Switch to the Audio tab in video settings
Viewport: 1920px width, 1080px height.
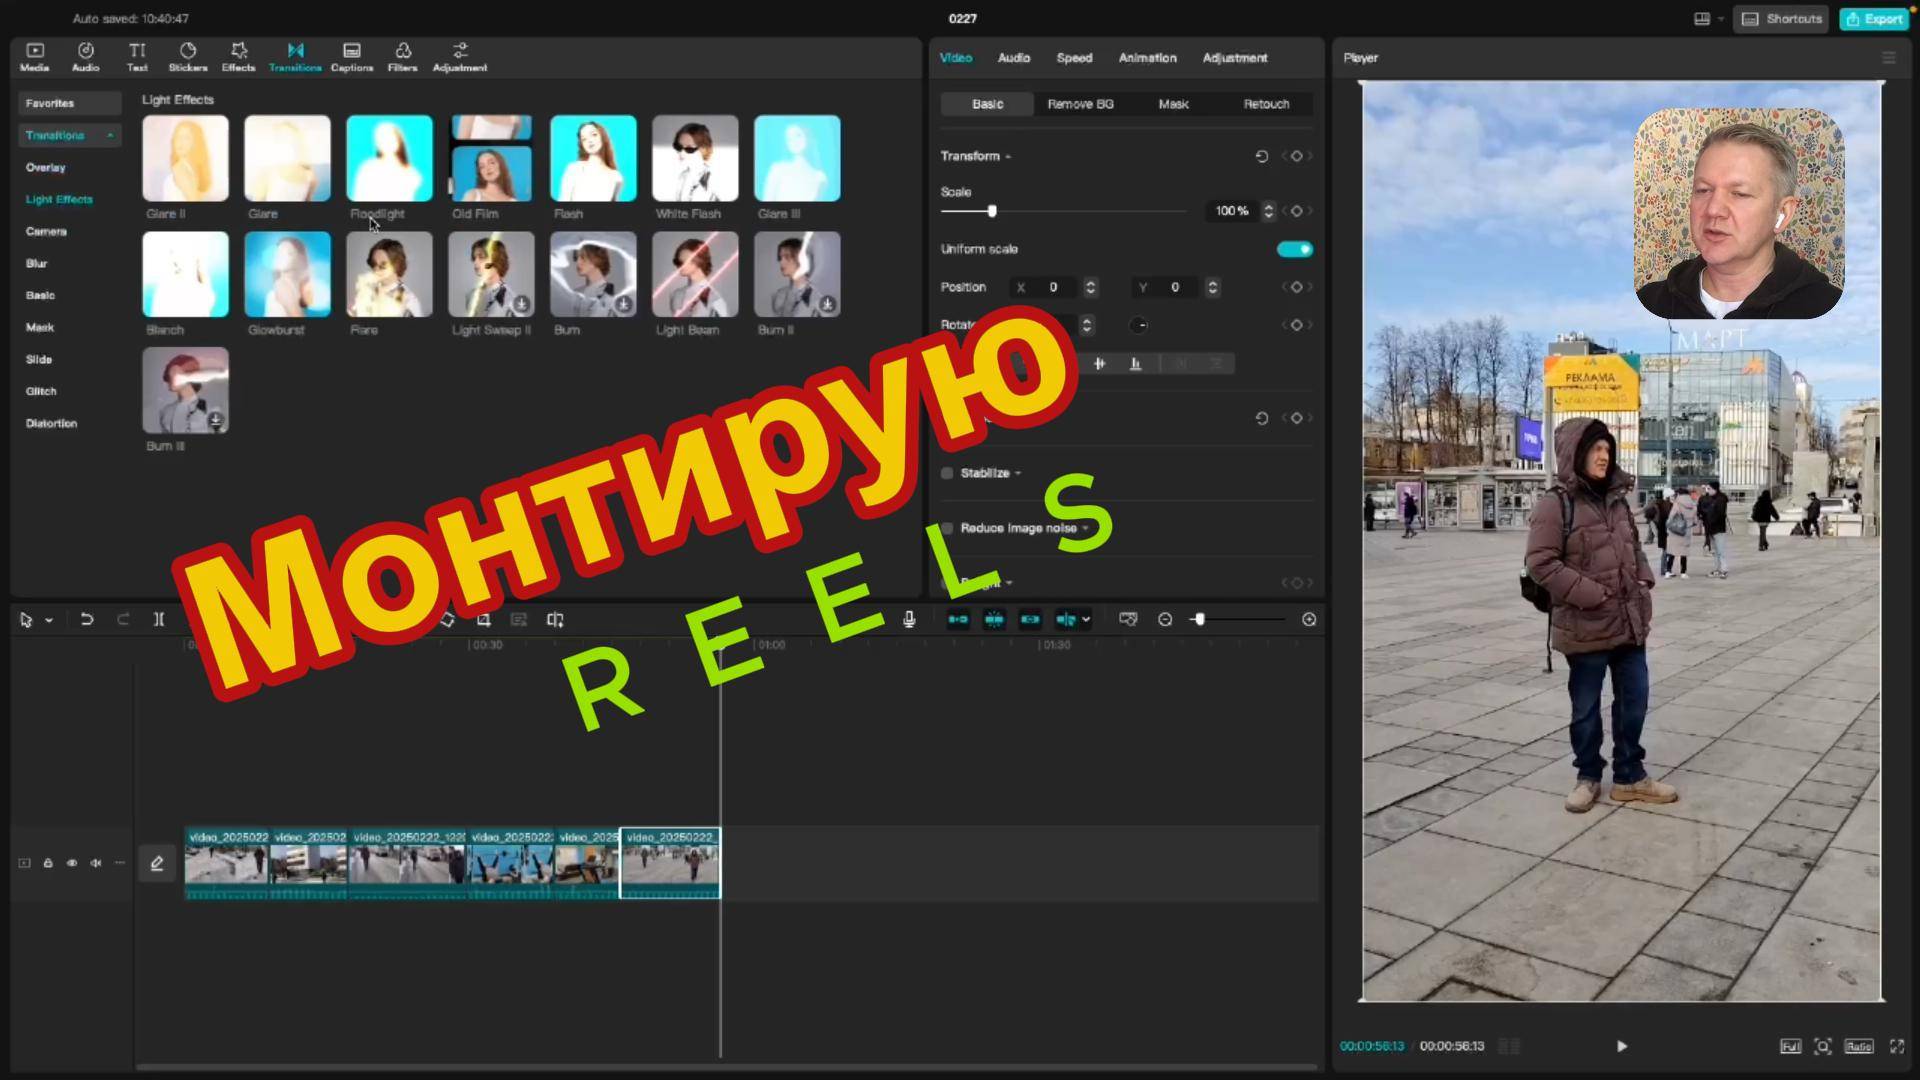coord(1013,58)
